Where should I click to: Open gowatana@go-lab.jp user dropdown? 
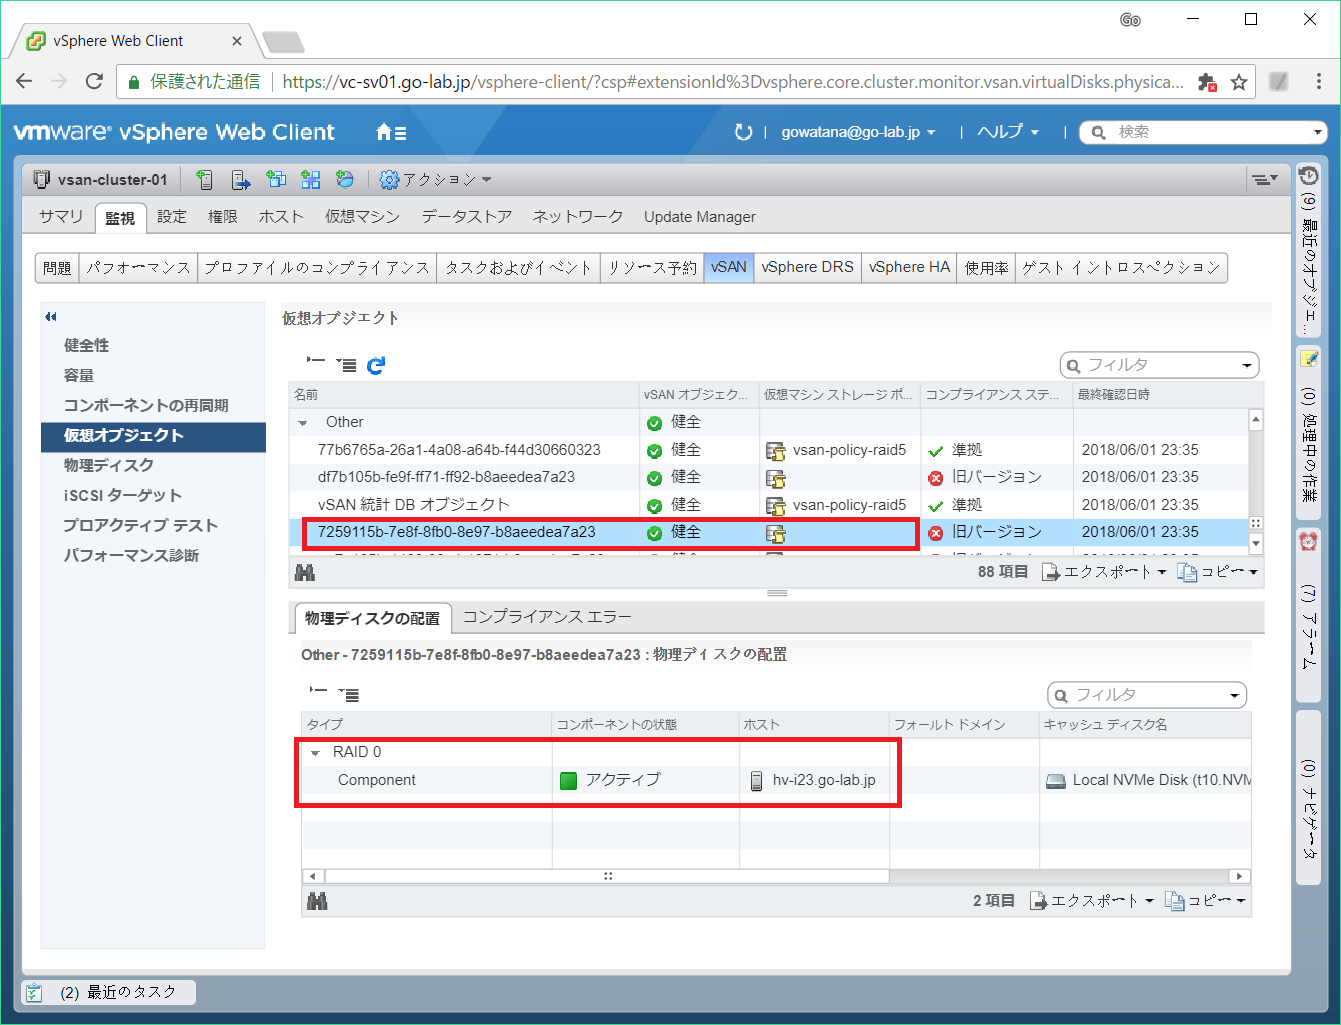coord(858,132)
